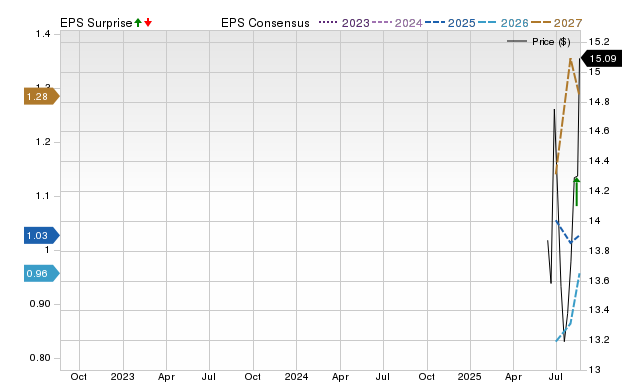This screenshot has height=382, width=640.
Task: Select the 2024 consensus legend entry
Action: (x=397, y=23)
